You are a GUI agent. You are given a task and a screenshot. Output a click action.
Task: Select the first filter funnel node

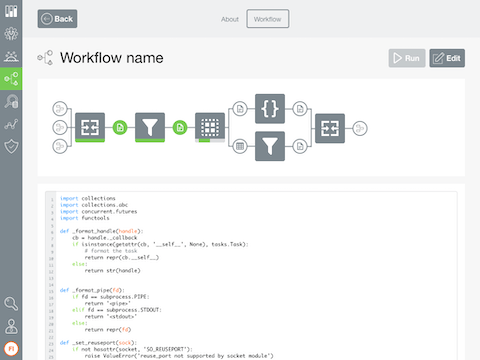150,127
